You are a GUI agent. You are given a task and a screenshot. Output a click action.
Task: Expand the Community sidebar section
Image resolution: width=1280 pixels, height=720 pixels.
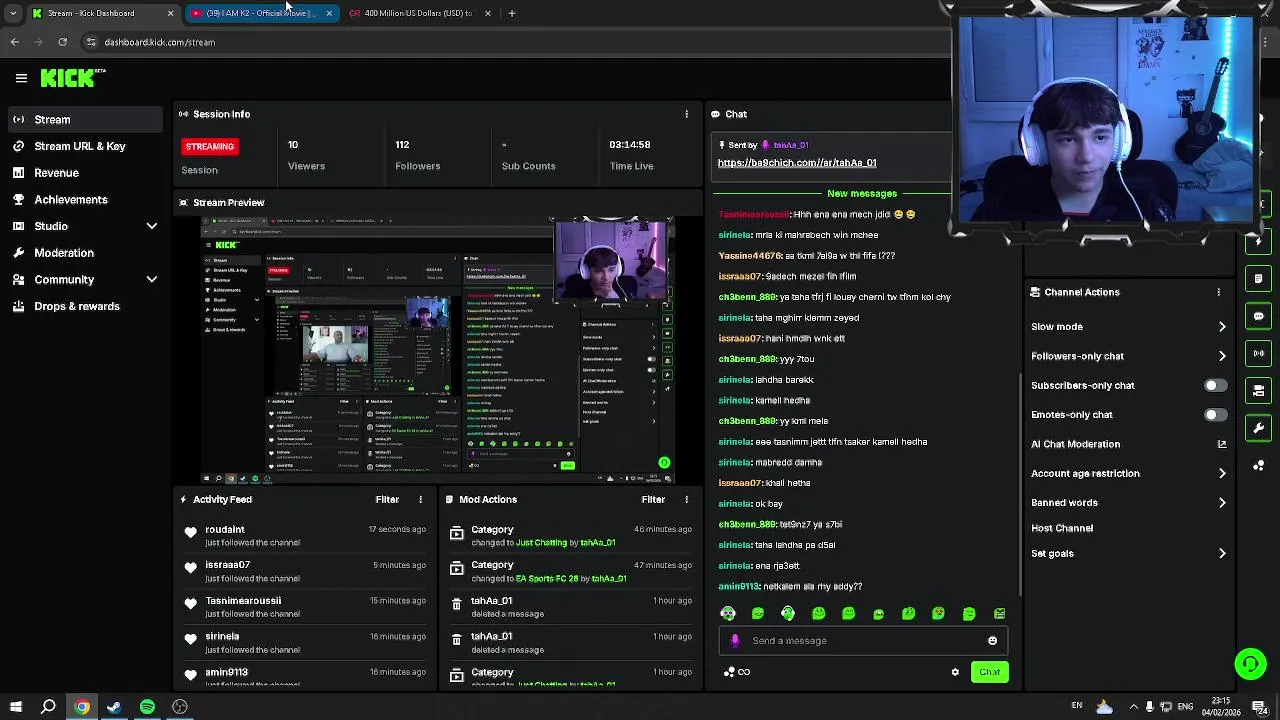pyautogui.click(x=152, y=280)
